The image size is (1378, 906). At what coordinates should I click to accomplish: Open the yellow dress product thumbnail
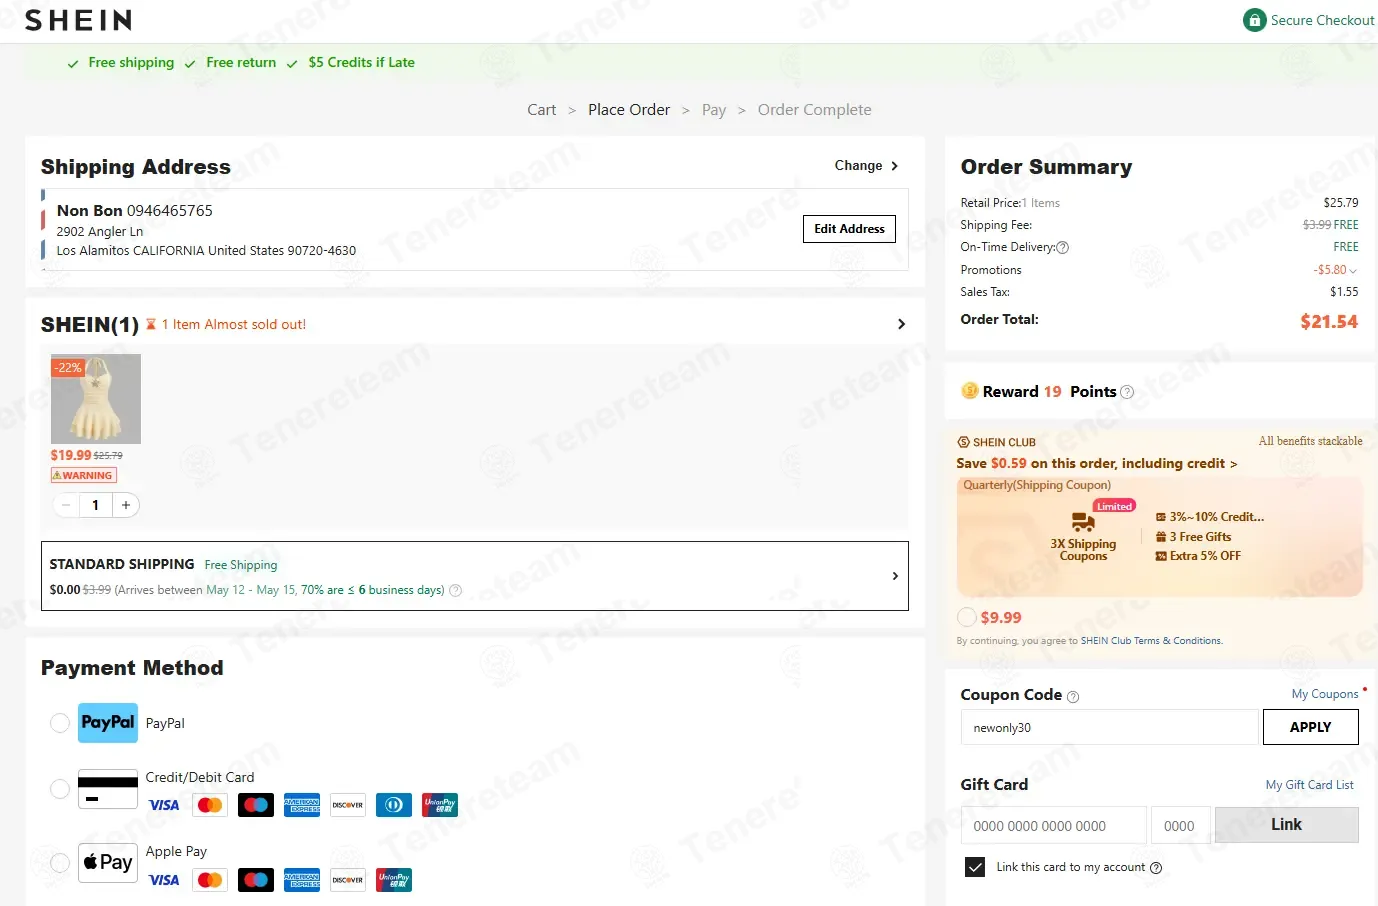pos(96,399)
